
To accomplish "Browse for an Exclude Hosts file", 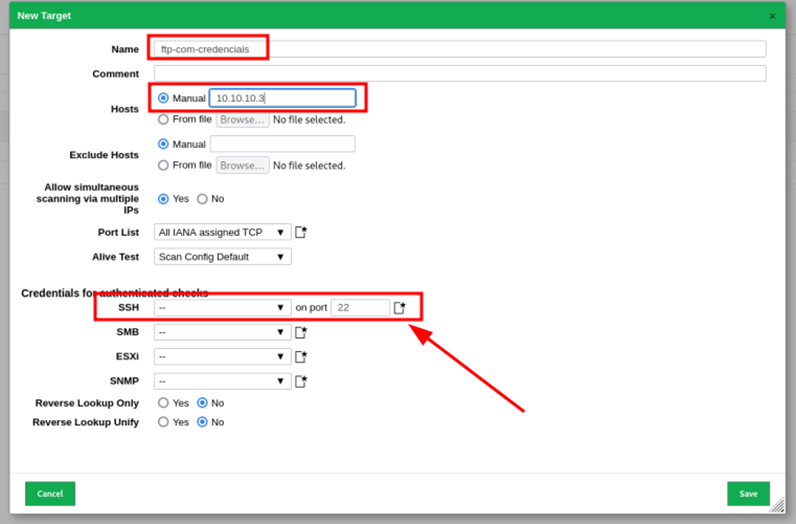I will pyautogui.click(x=243, y=166).
